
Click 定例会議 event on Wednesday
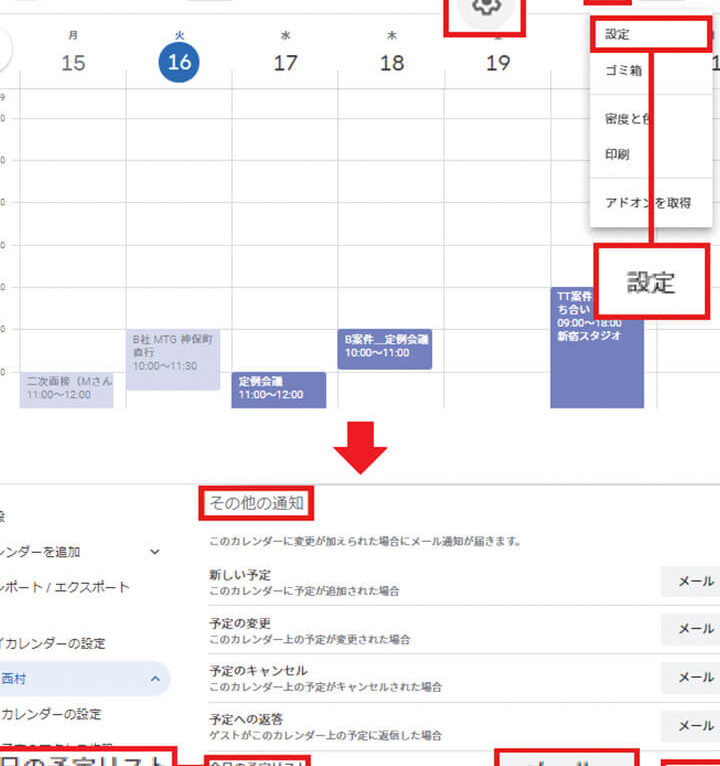(279, 389)
